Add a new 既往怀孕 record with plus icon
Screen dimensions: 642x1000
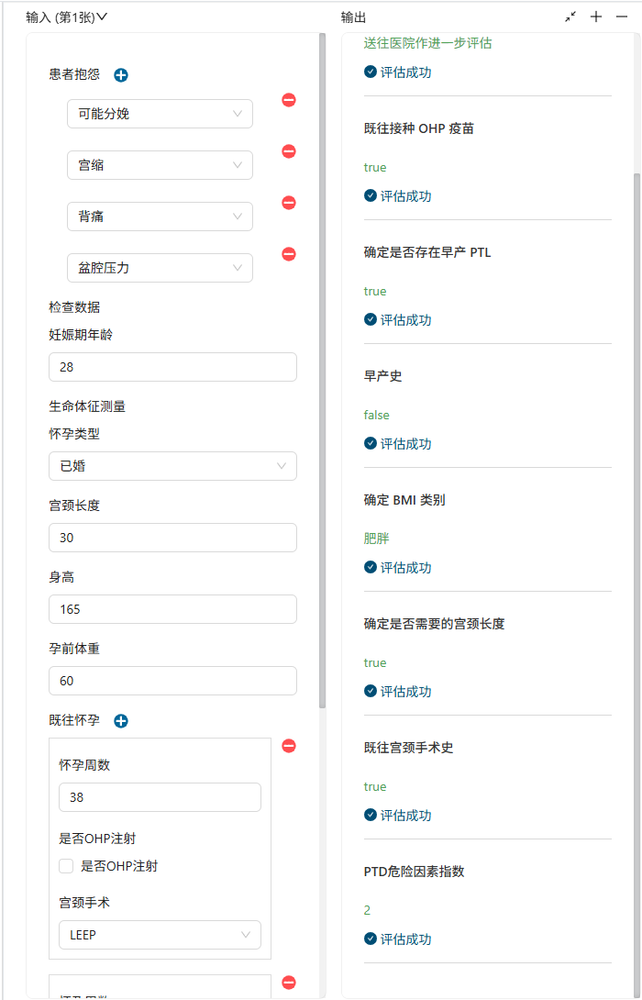(121, 721)
